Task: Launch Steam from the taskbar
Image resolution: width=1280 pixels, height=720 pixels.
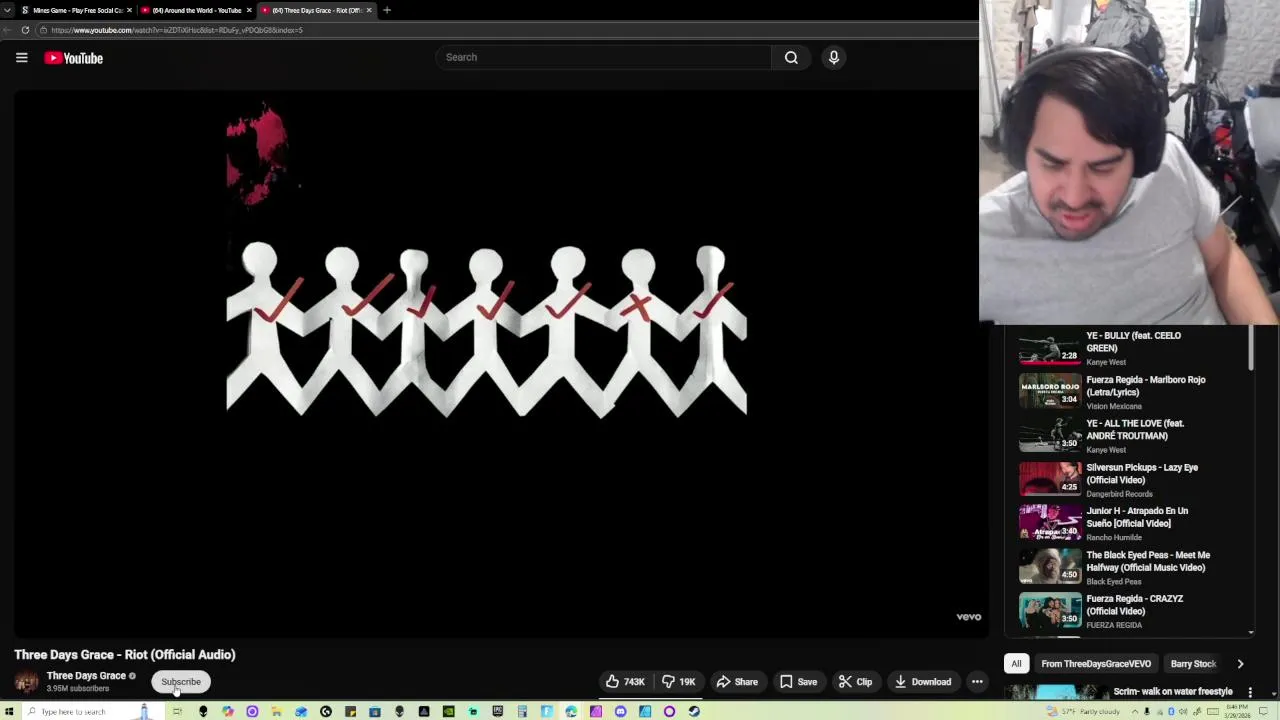Action: pyautogui.click(x=694, y=712)
